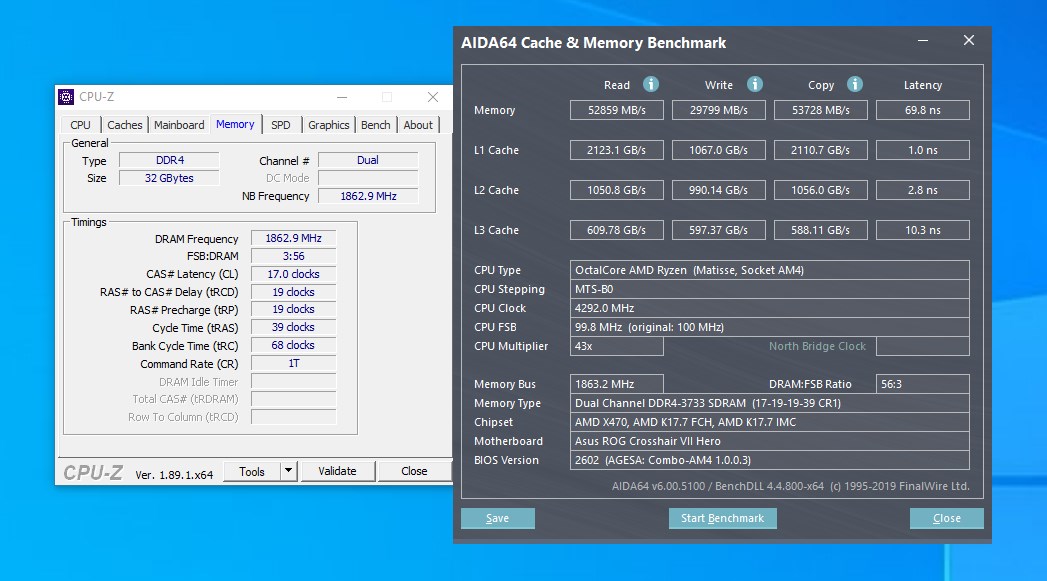Click the L3 Cache Latency value 10.3 ns
This screenshot has width=1047, height=581.
point(923,230)
